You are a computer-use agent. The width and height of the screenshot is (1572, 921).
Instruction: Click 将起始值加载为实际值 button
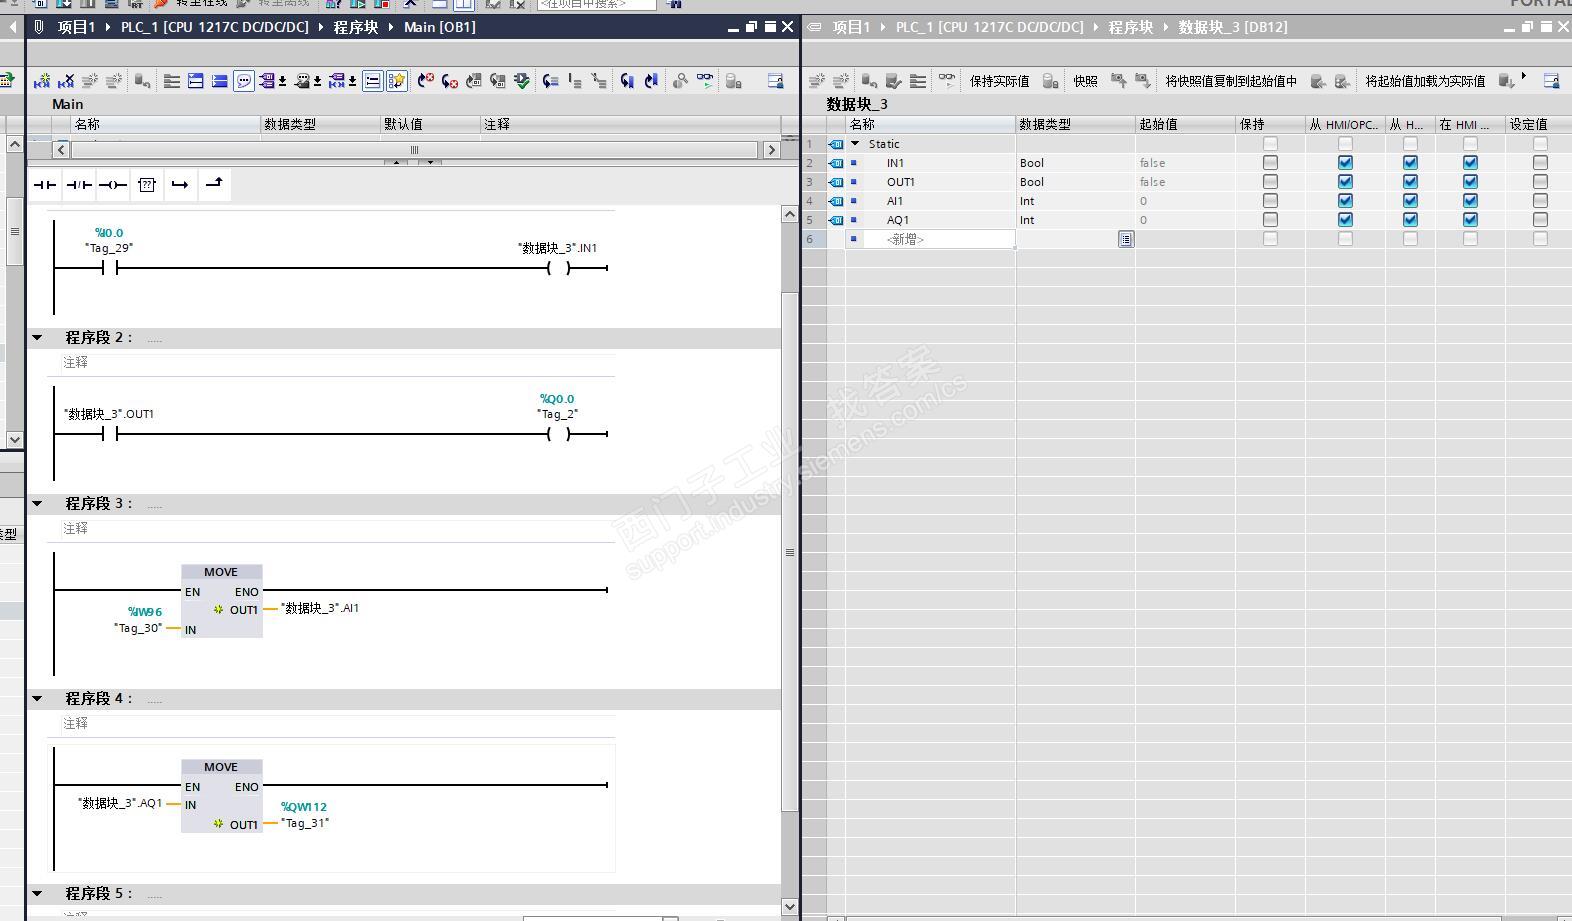(1425, 81)
